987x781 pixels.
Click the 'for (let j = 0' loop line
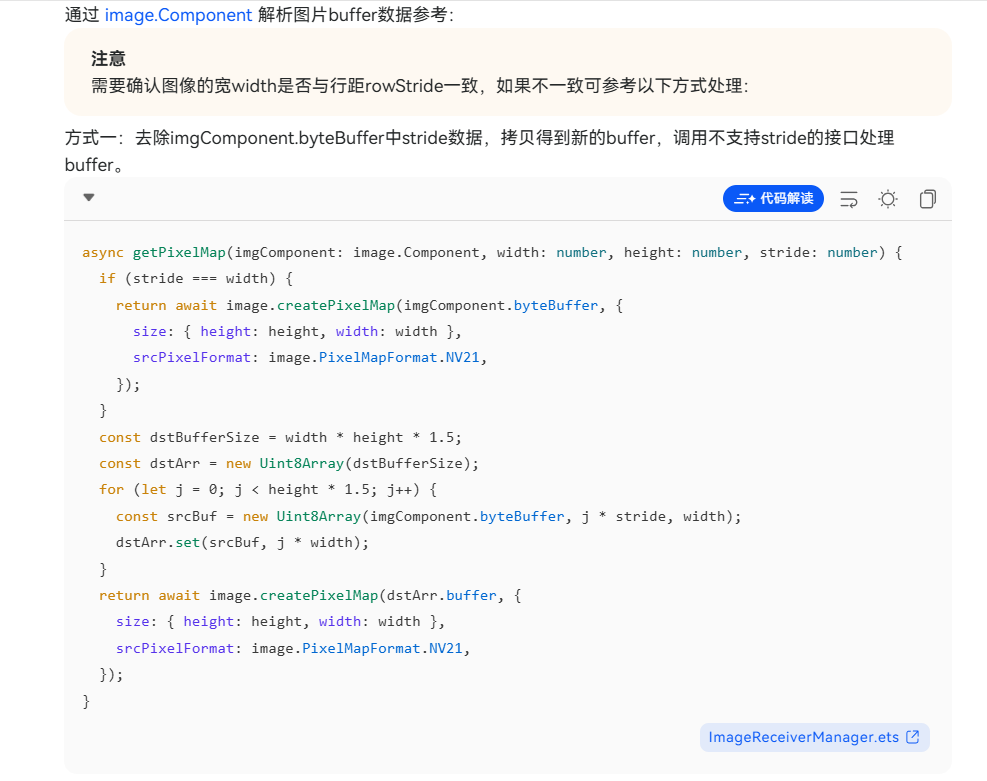click(268, 490)
